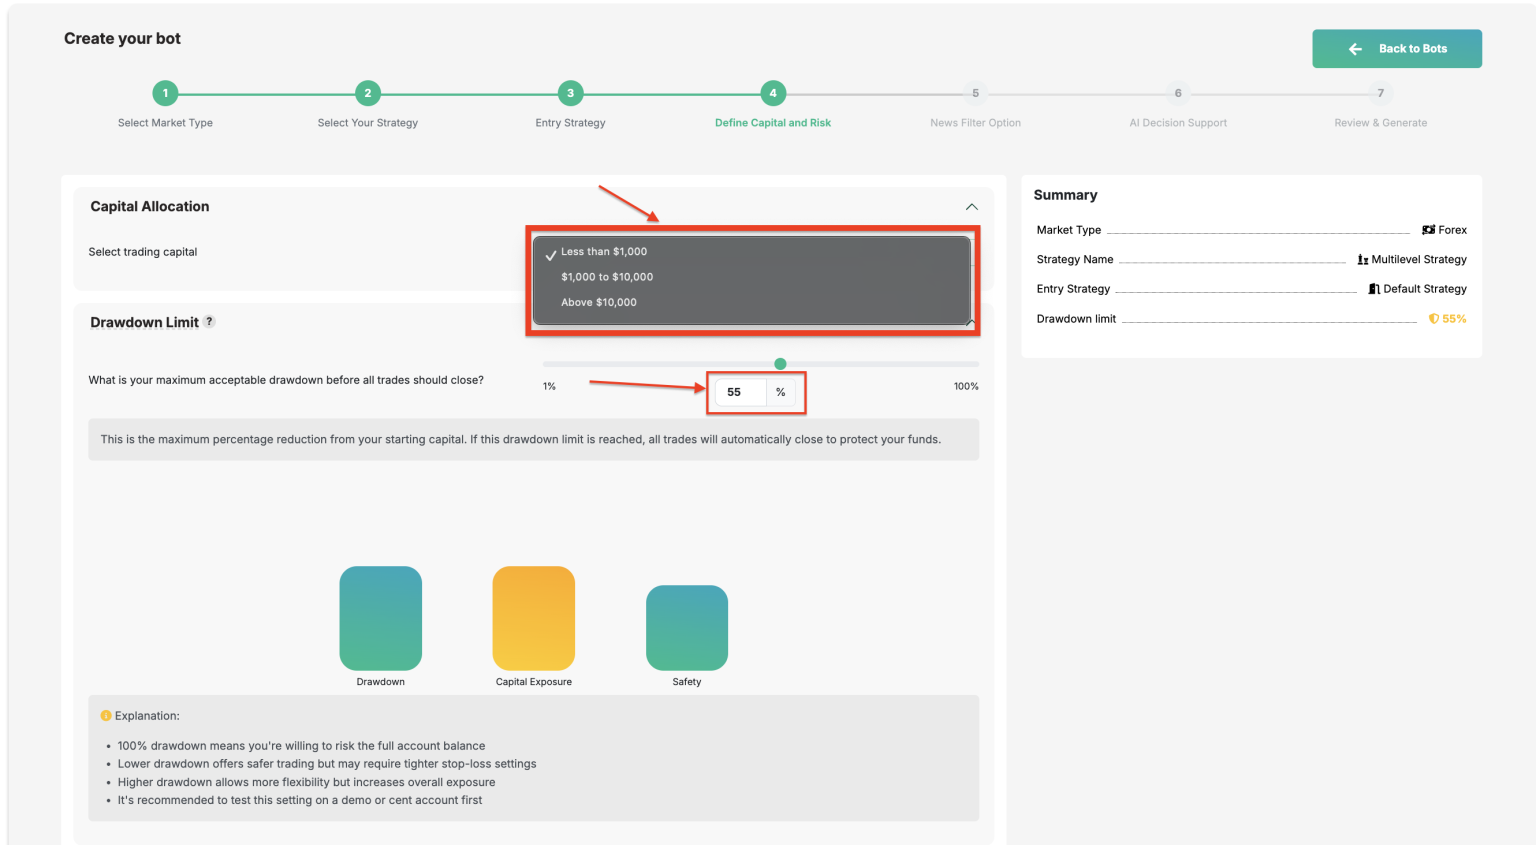Image resolution: width=1536 pixels, height=845 pixels.
Task: Jump to the AI Decision Support step
Action: [1178, 93]
